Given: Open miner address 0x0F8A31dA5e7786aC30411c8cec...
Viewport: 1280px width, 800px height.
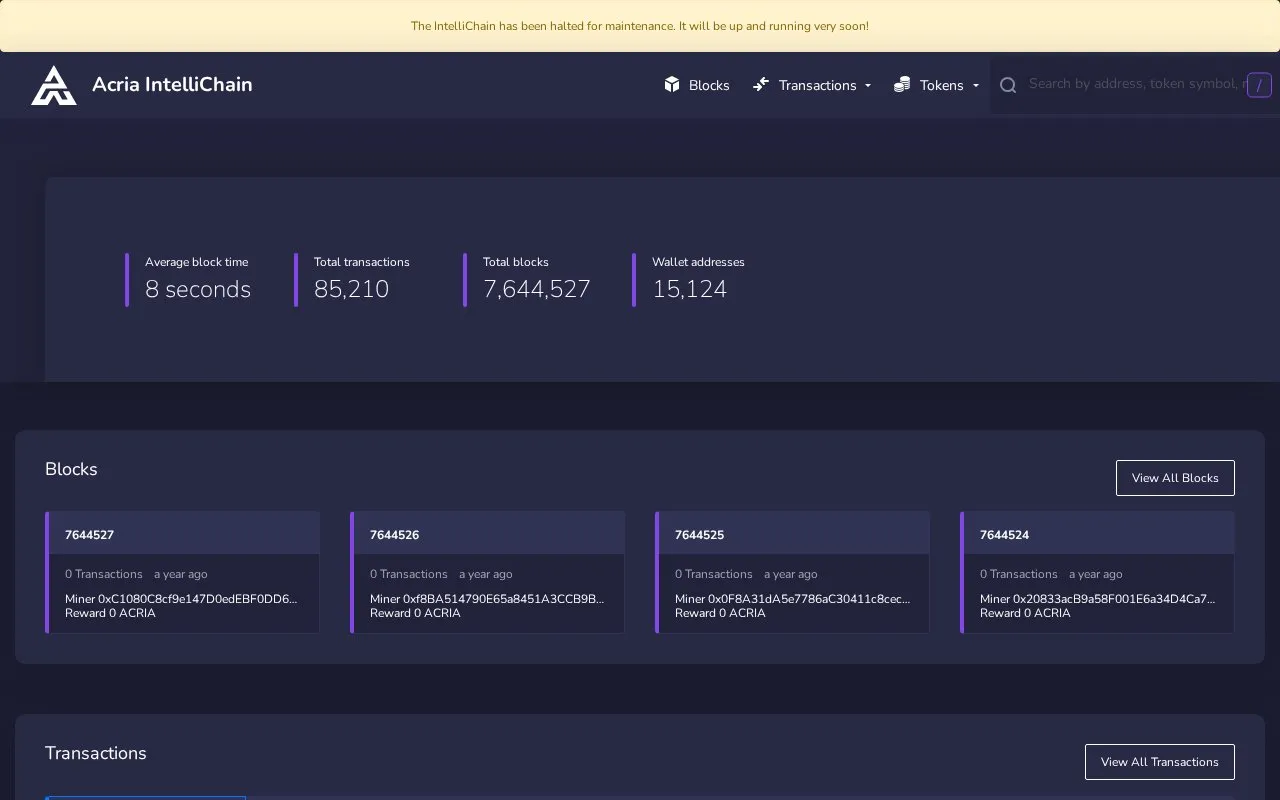Looking at the screenshot, I should [809, 599].
